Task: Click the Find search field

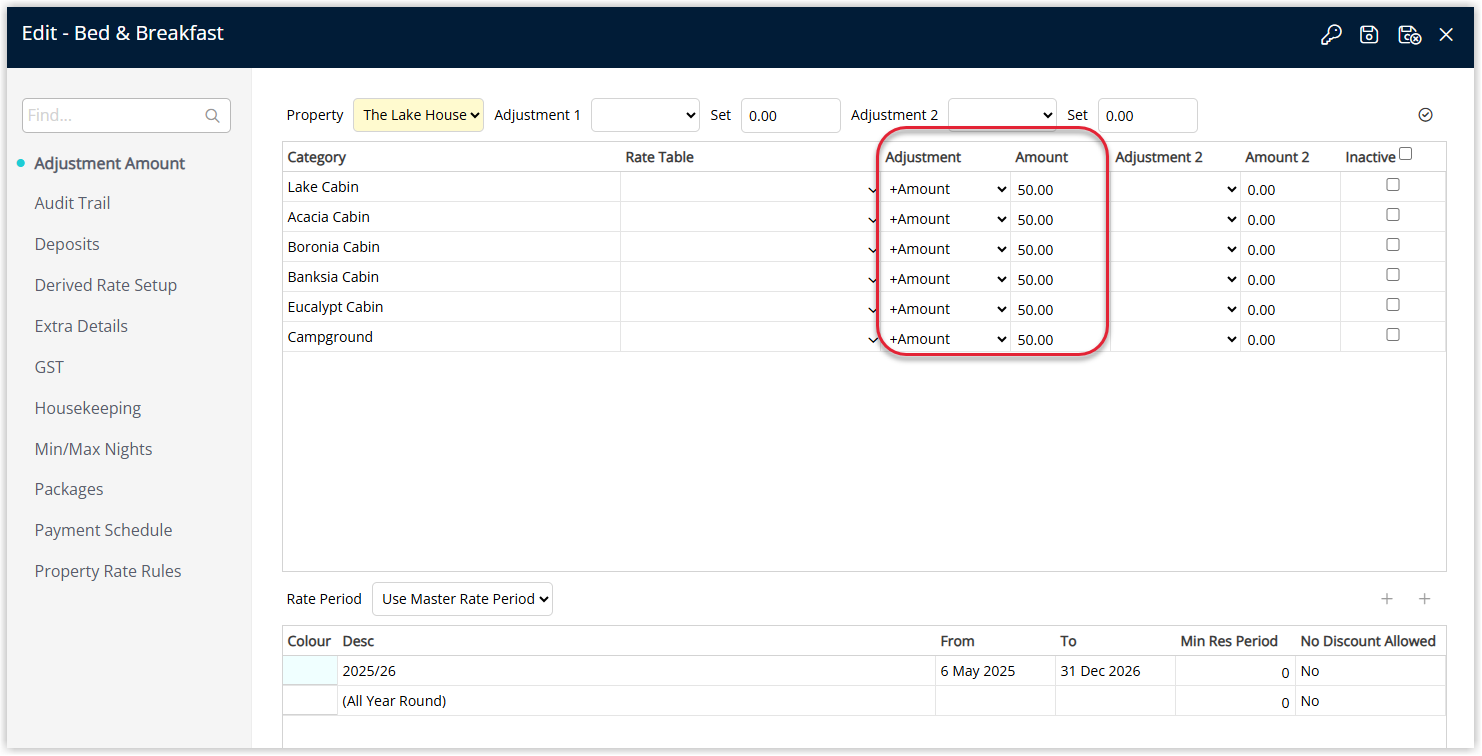Action: click(x=126, y=115)
